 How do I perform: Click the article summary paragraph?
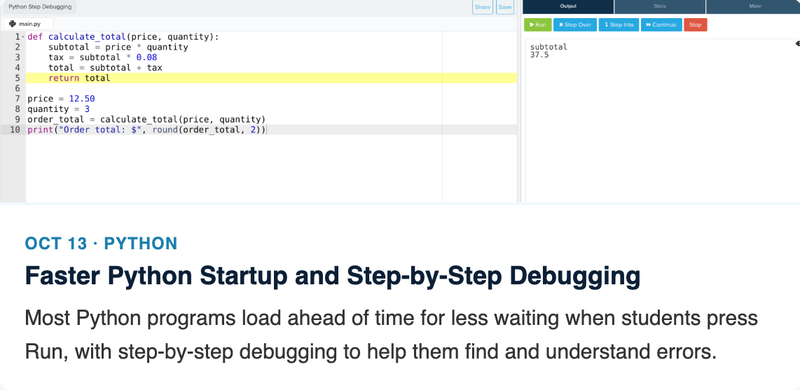pos(391,335)
